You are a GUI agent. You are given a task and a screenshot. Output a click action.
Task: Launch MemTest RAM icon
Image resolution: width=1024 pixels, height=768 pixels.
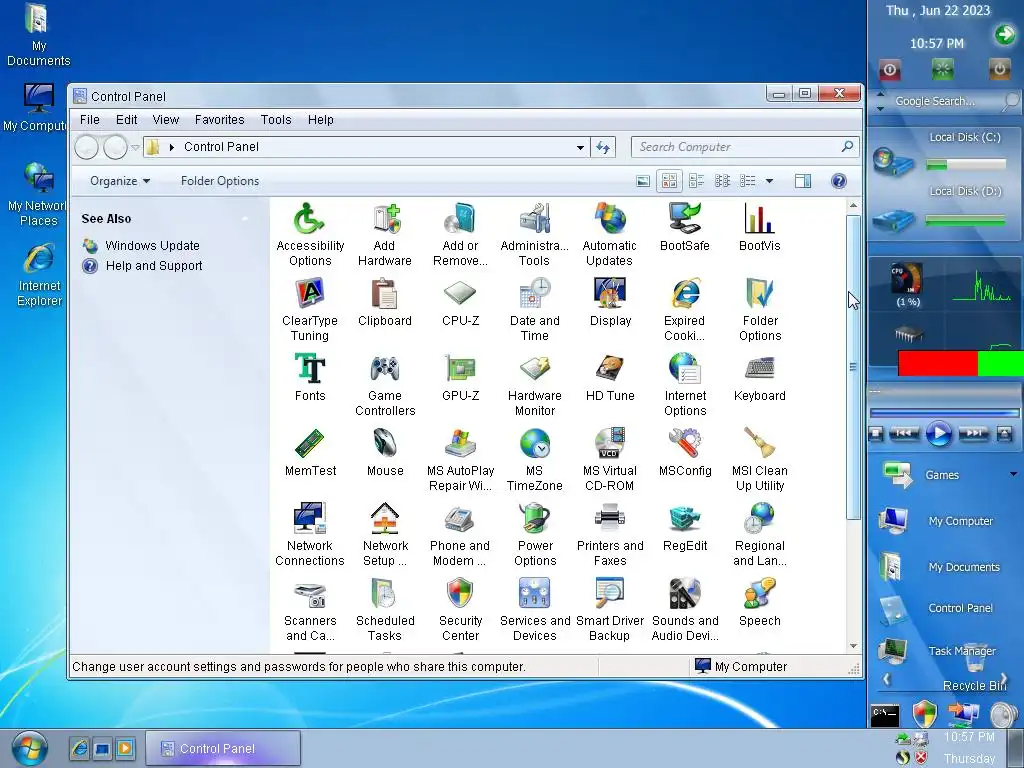pos(310,453)
